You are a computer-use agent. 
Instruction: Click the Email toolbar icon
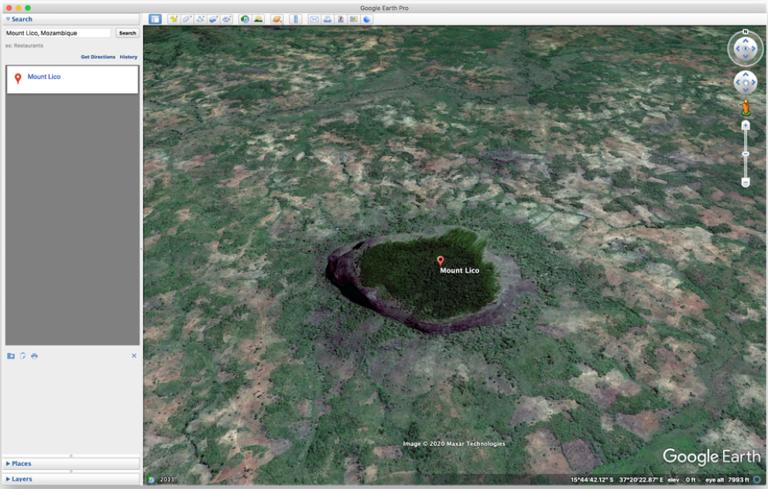pos(314,19)
